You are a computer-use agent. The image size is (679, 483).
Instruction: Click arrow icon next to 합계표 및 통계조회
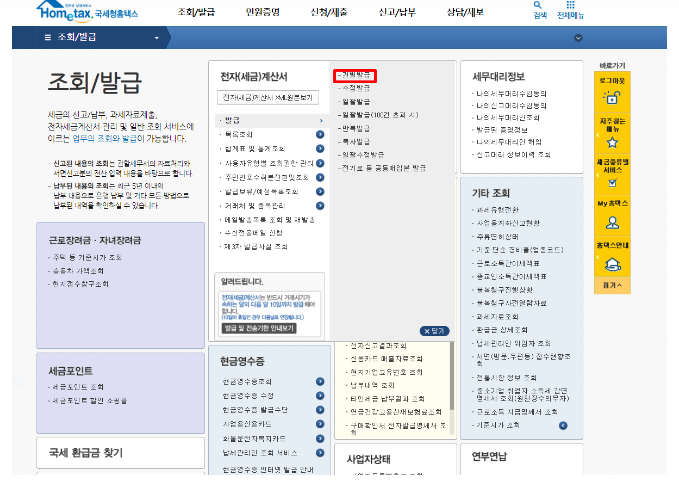tap(320, 149)
